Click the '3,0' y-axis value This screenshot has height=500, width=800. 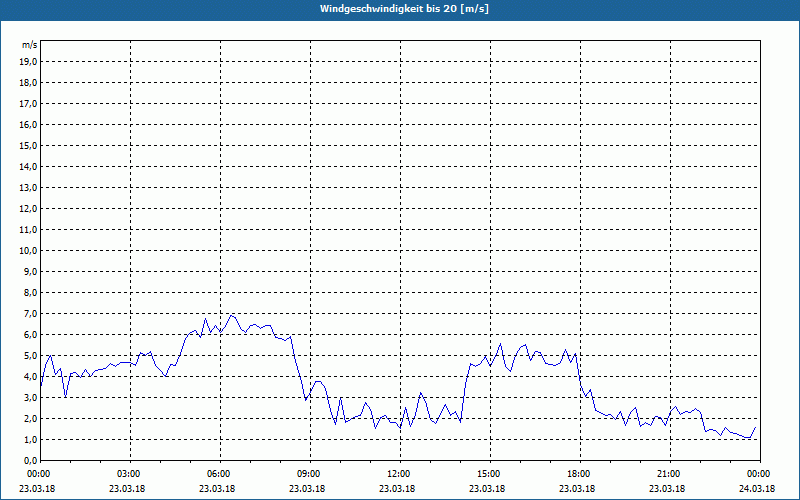coord(30,397)
